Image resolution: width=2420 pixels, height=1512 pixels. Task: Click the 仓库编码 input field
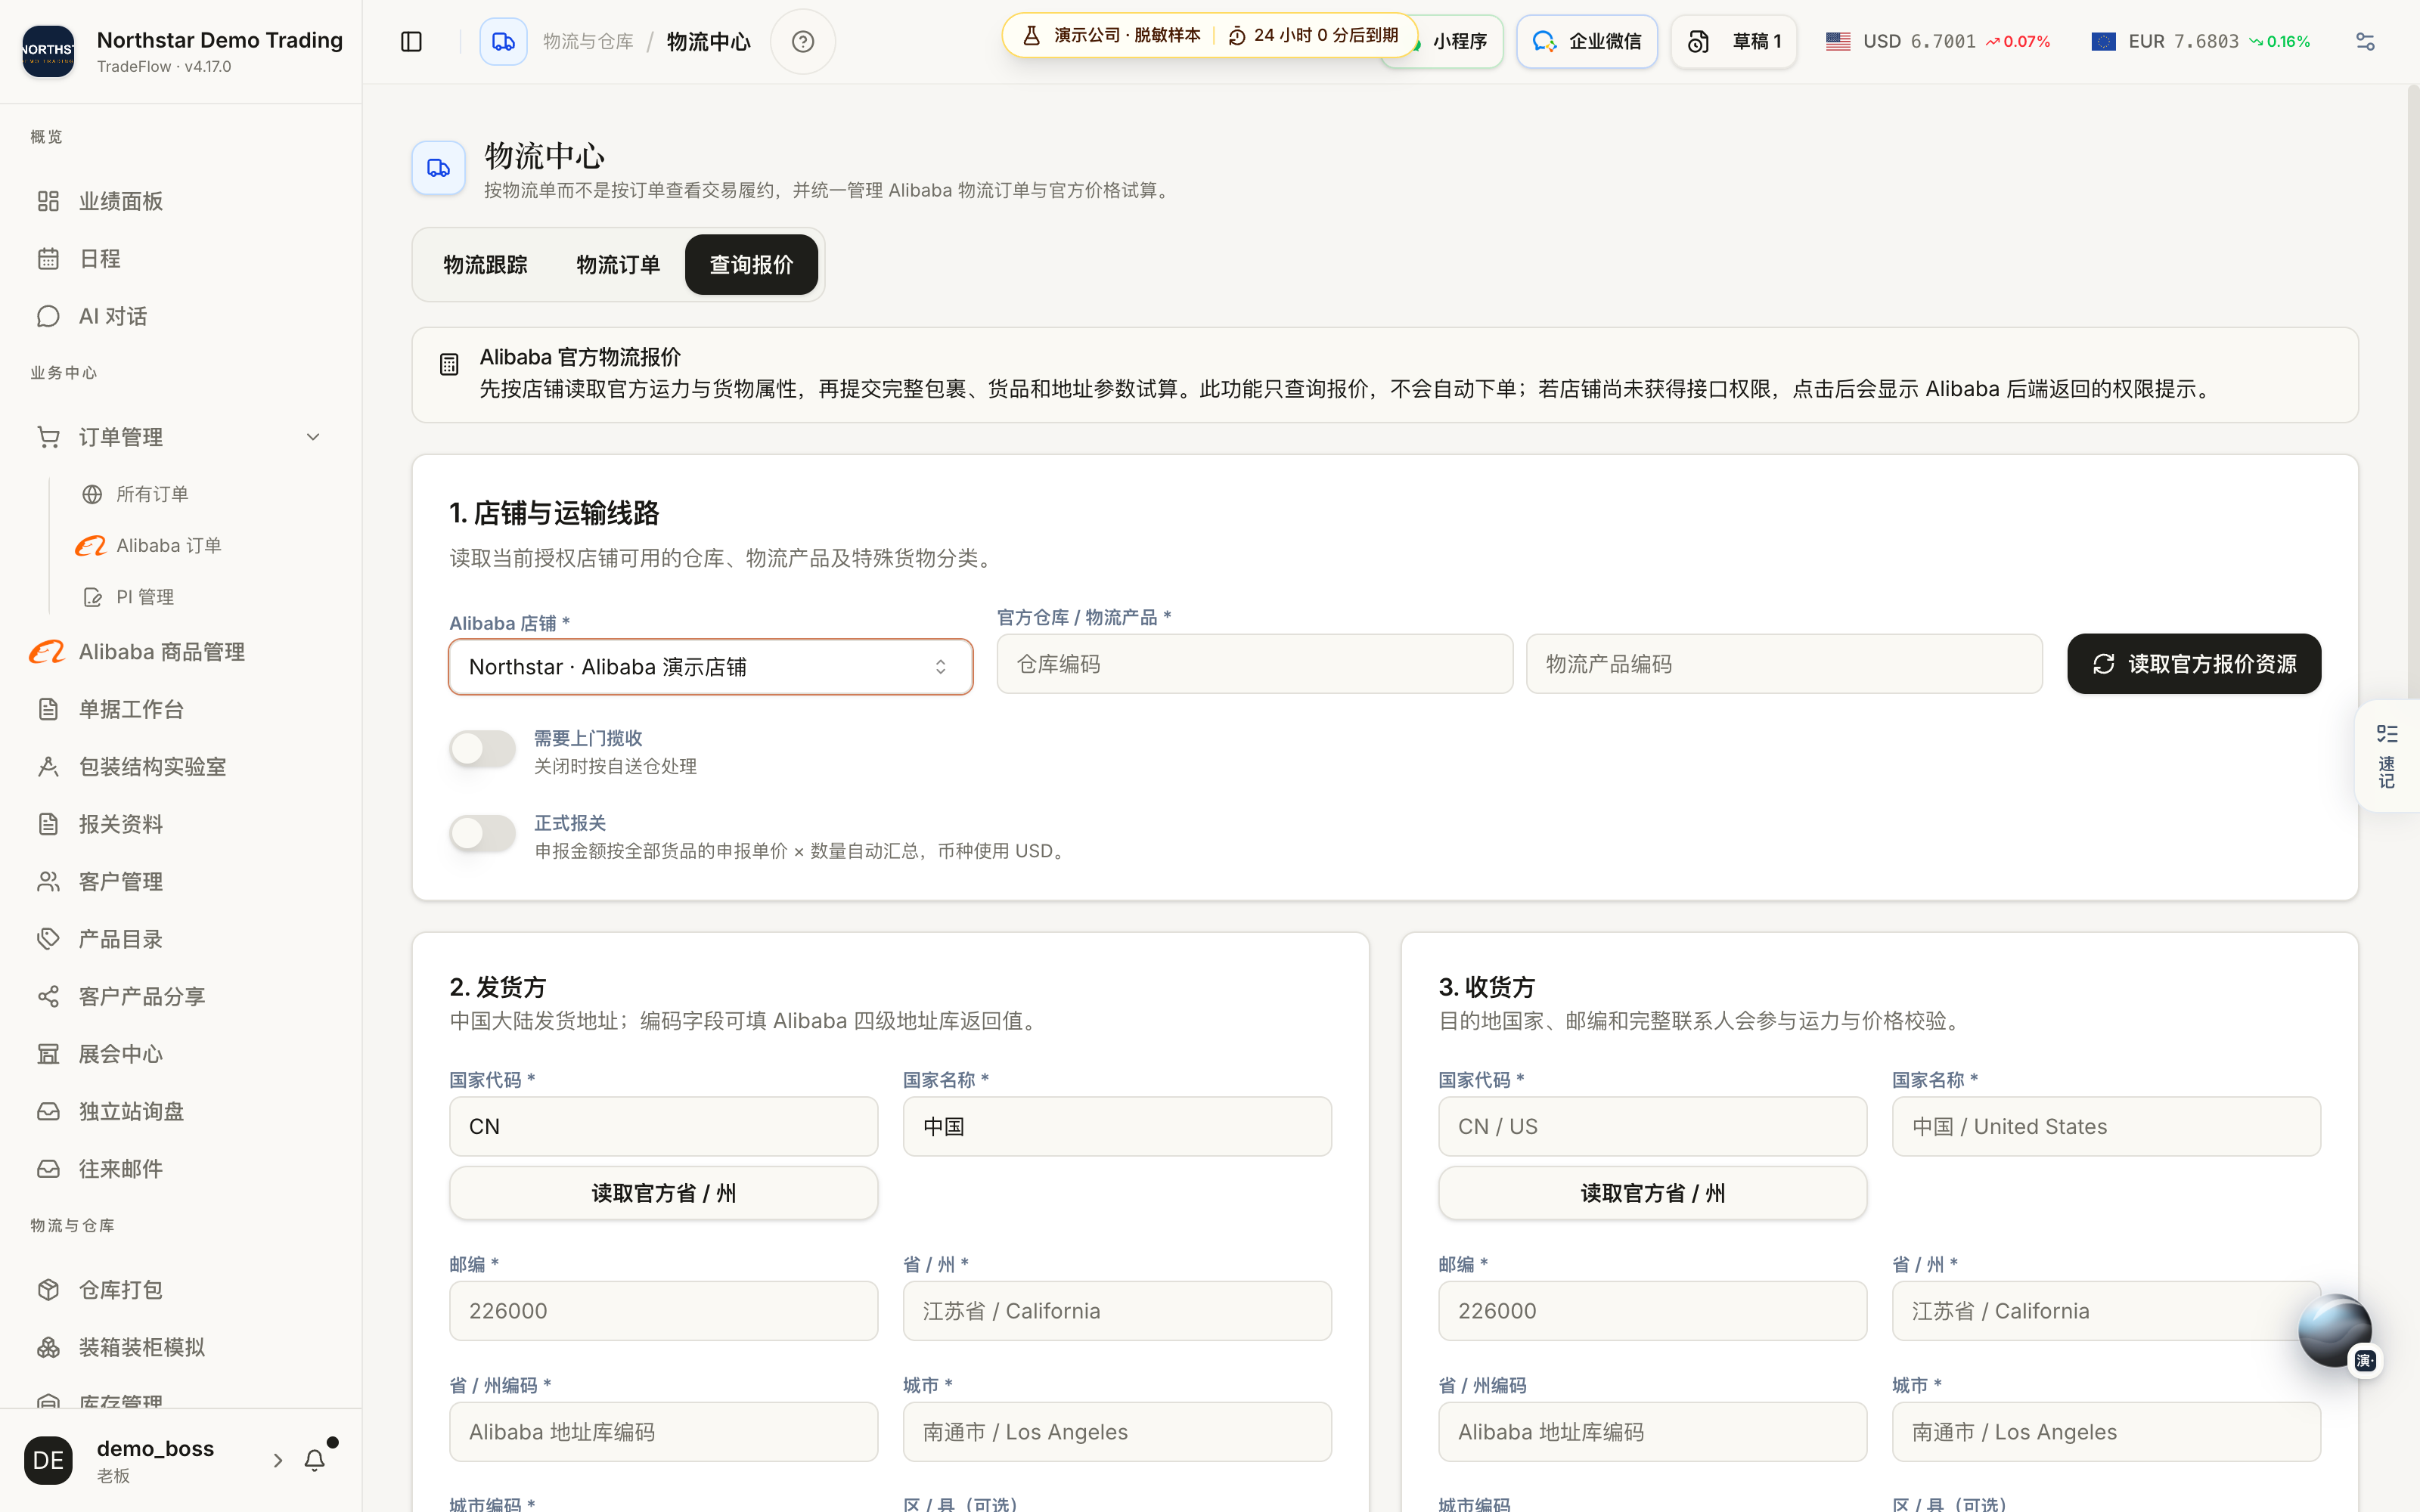[x=1254, y=664]
